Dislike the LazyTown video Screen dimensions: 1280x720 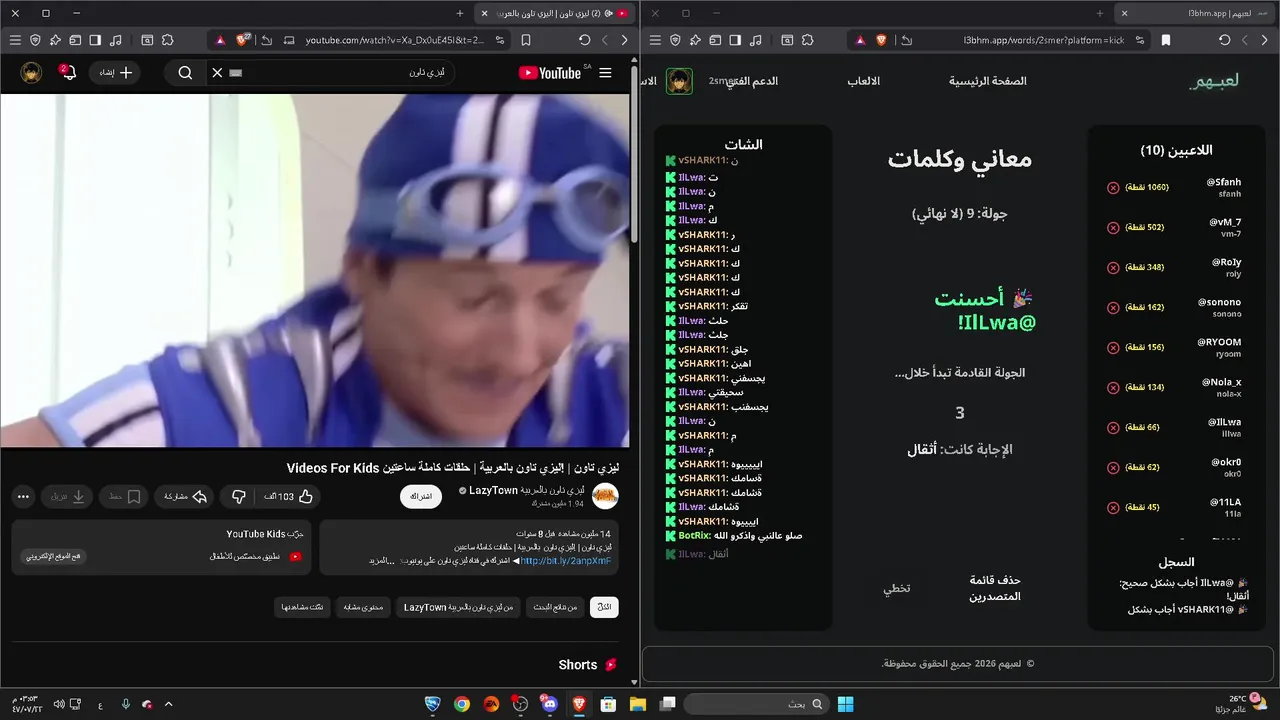click(x=238, y=496)
